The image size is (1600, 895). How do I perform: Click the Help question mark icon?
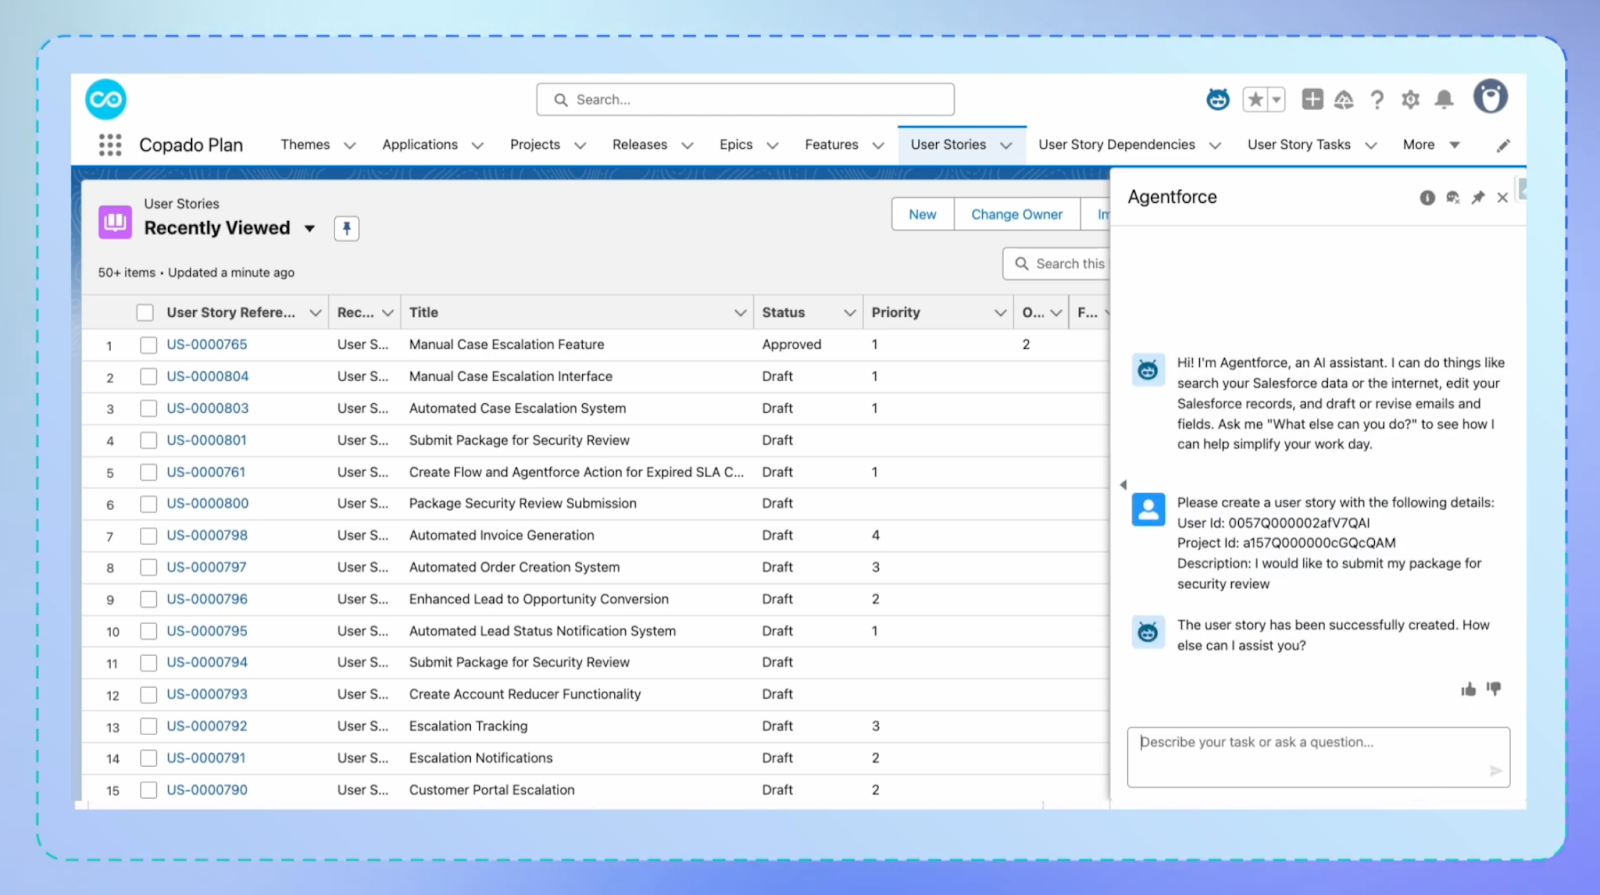[x=1377, y=99]
